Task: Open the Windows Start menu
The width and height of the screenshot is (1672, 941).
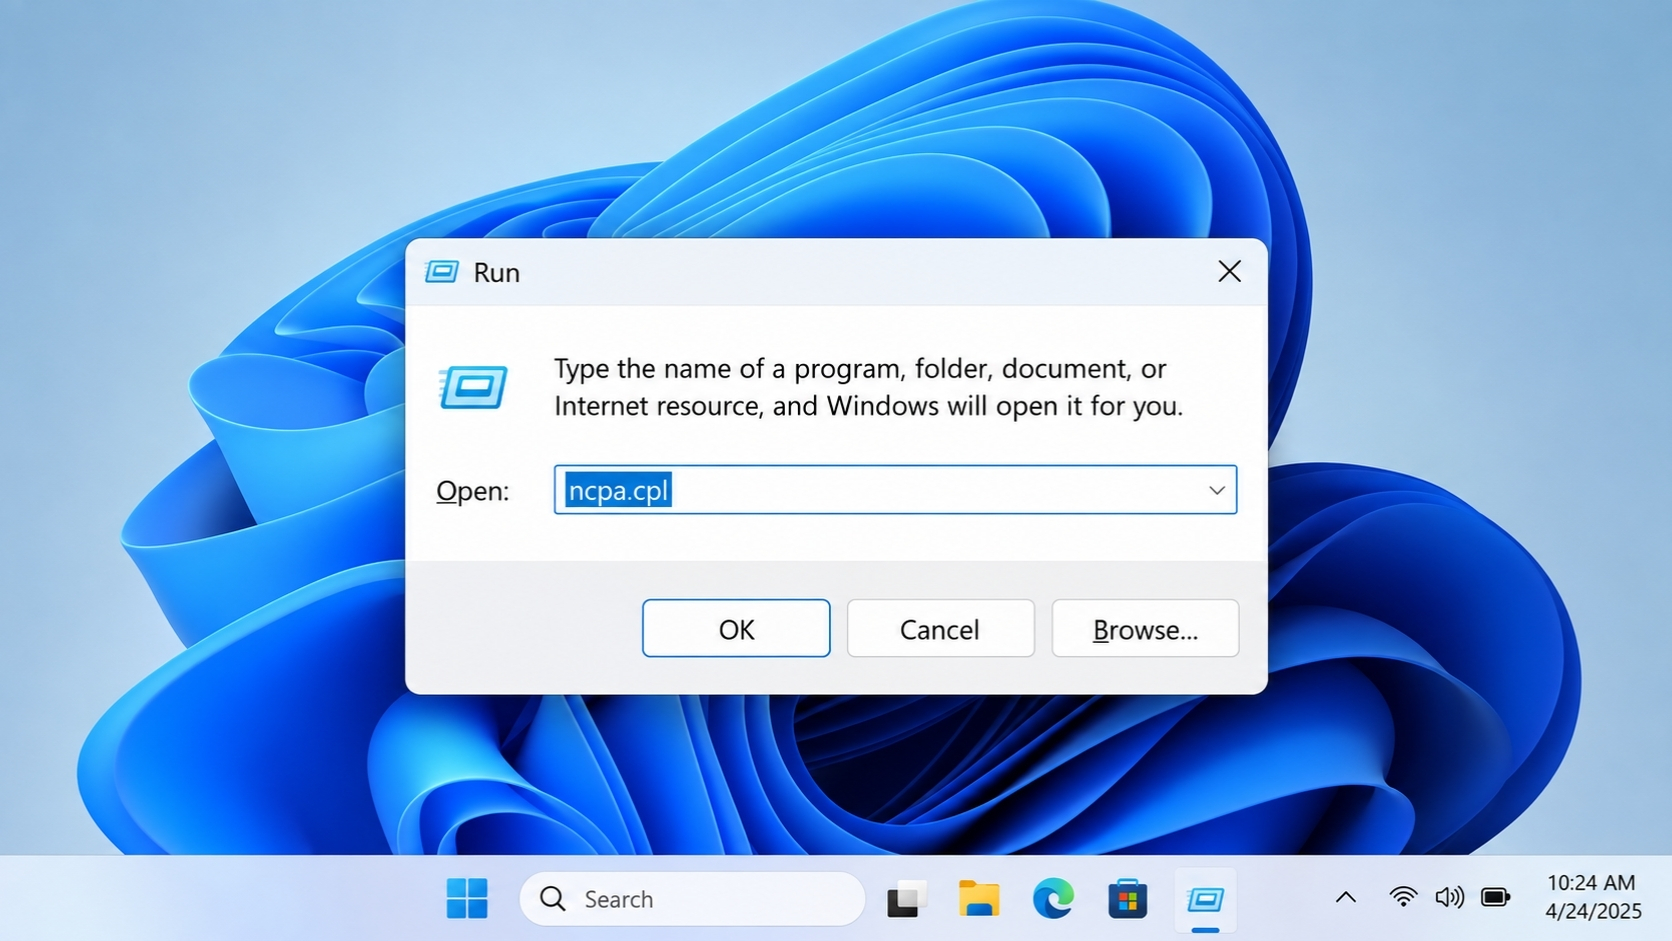Action: tap(467, 899)
